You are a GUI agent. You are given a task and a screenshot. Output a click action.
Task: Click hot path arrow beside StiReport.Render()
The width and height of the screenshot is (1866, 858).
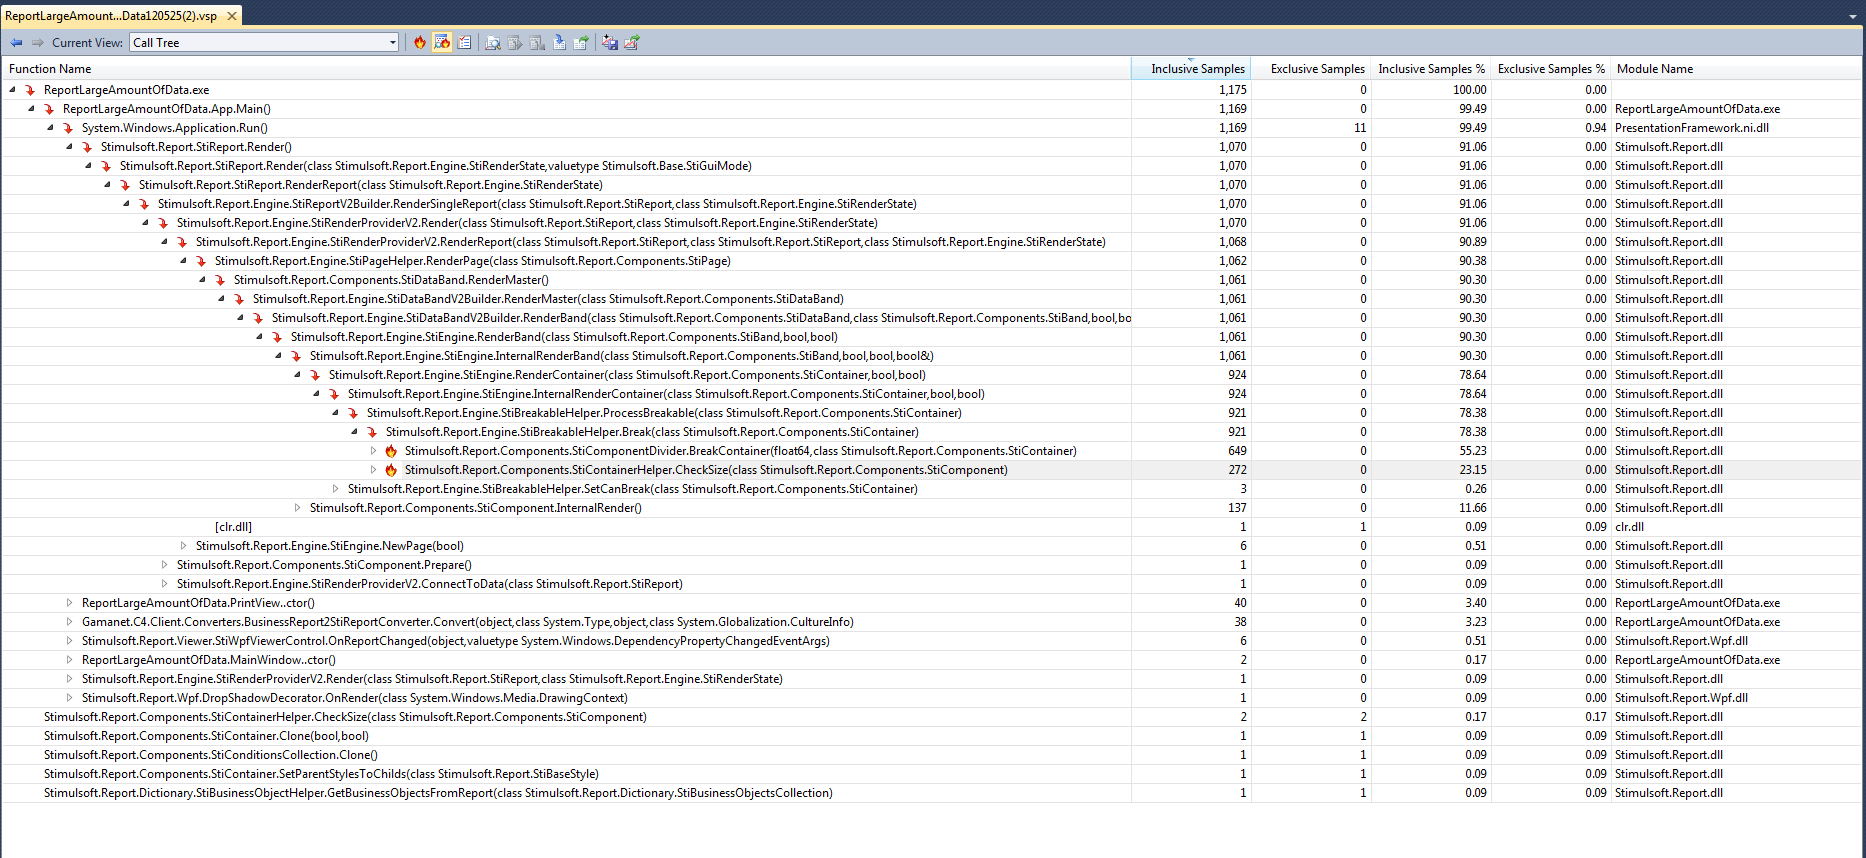87,147
